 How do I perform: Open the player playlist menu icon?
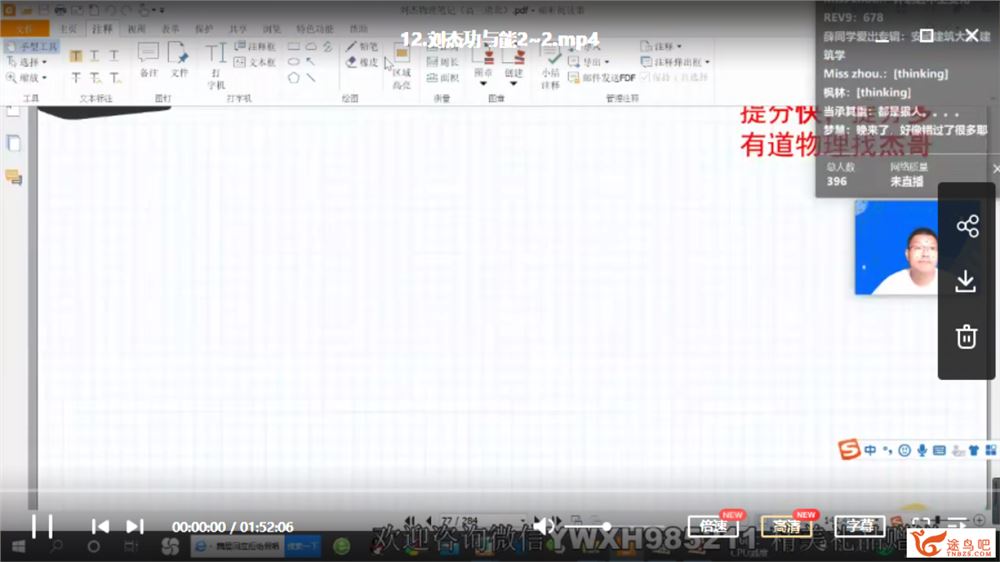point(957,524)
